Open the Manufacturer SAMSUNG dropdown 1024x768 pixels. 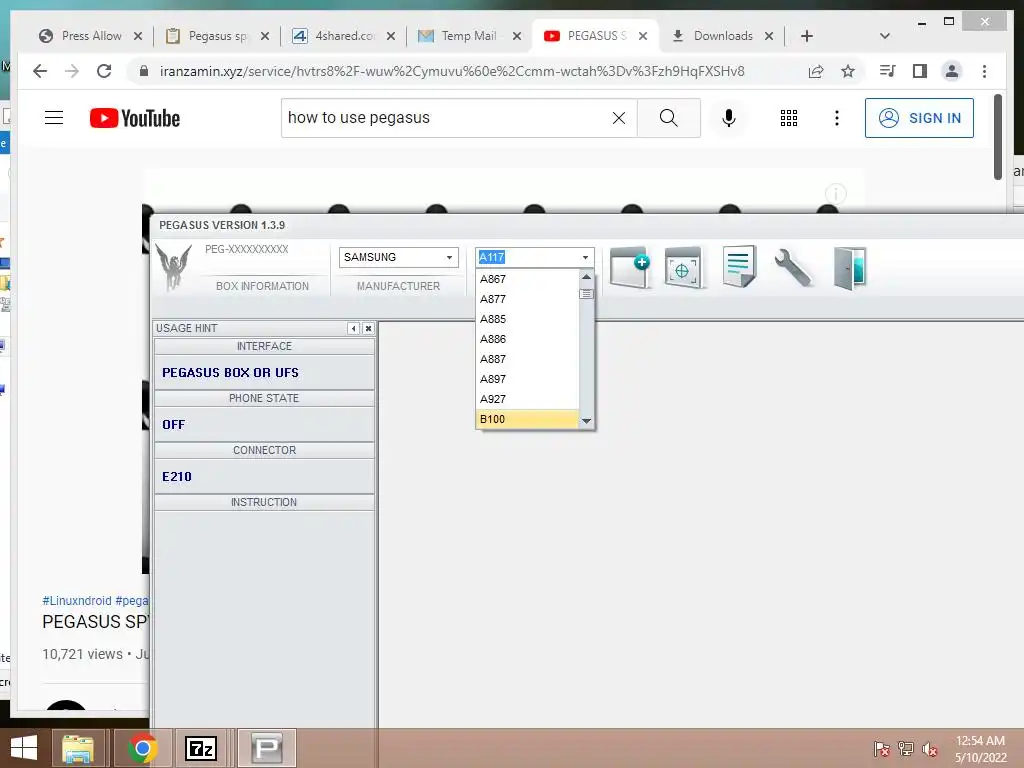398,257
